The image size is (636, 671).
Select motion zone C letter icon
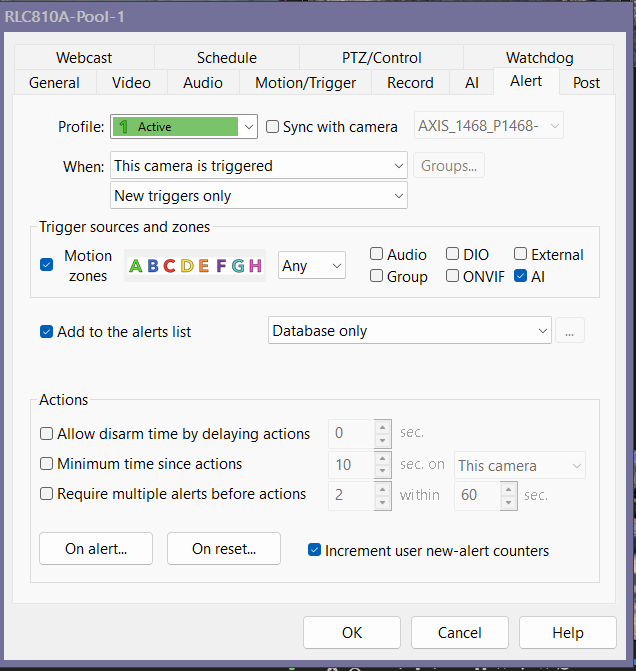tap(169, 266)
